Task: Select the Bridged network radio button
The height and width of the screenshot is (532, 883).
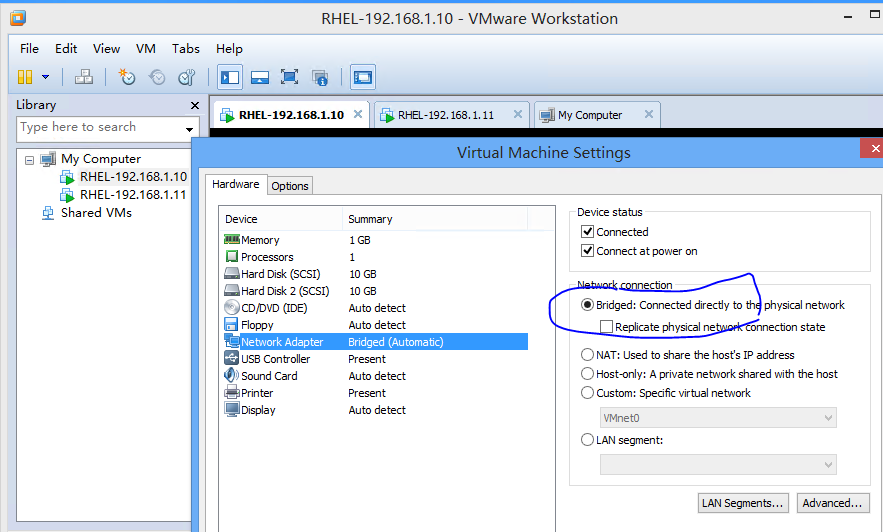Action: pyautogui.click(x=587, y=305)
